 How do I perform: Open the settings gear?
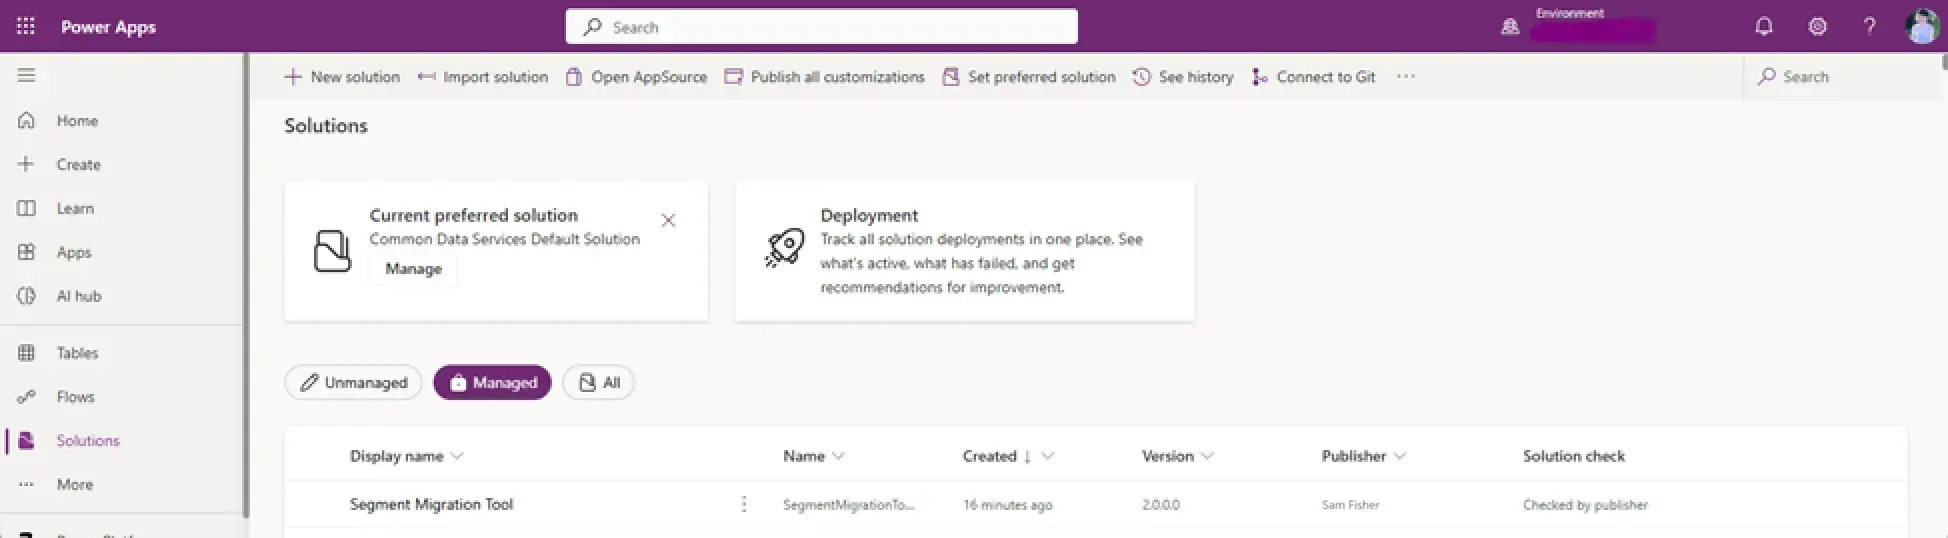pyautogui.click(x=1817, y=27)
